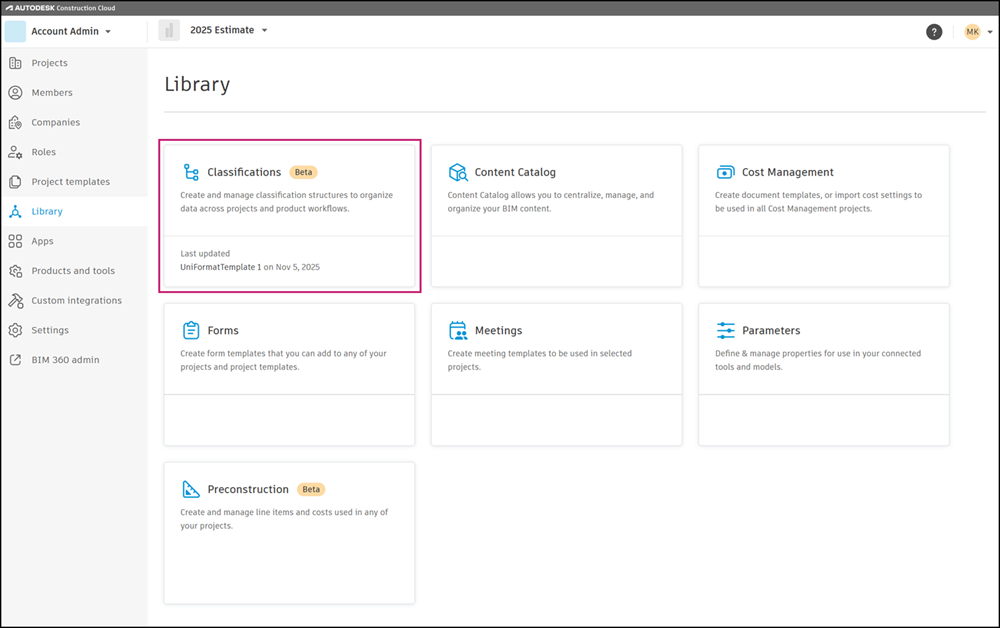1000x628 pixels.
Task: Click the Classifications tree icon
Action: coord(191,172)
